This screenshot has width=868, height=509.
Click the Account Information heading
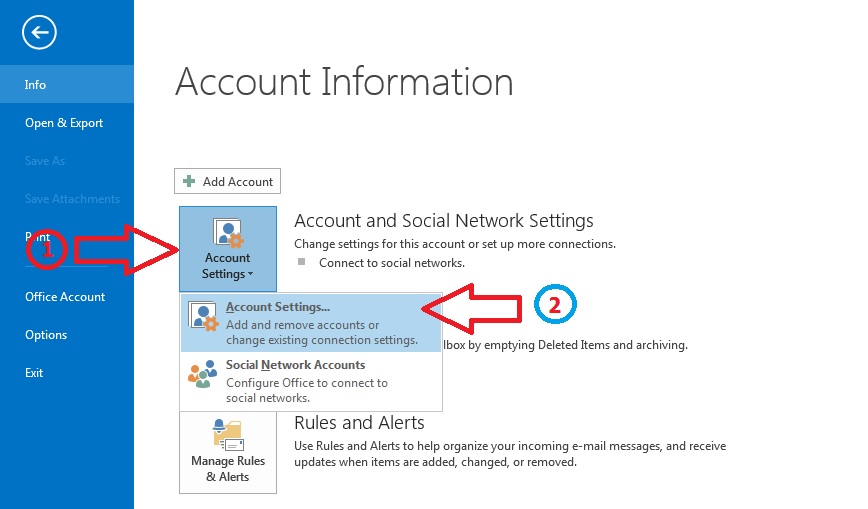click(x=344, y=82)
